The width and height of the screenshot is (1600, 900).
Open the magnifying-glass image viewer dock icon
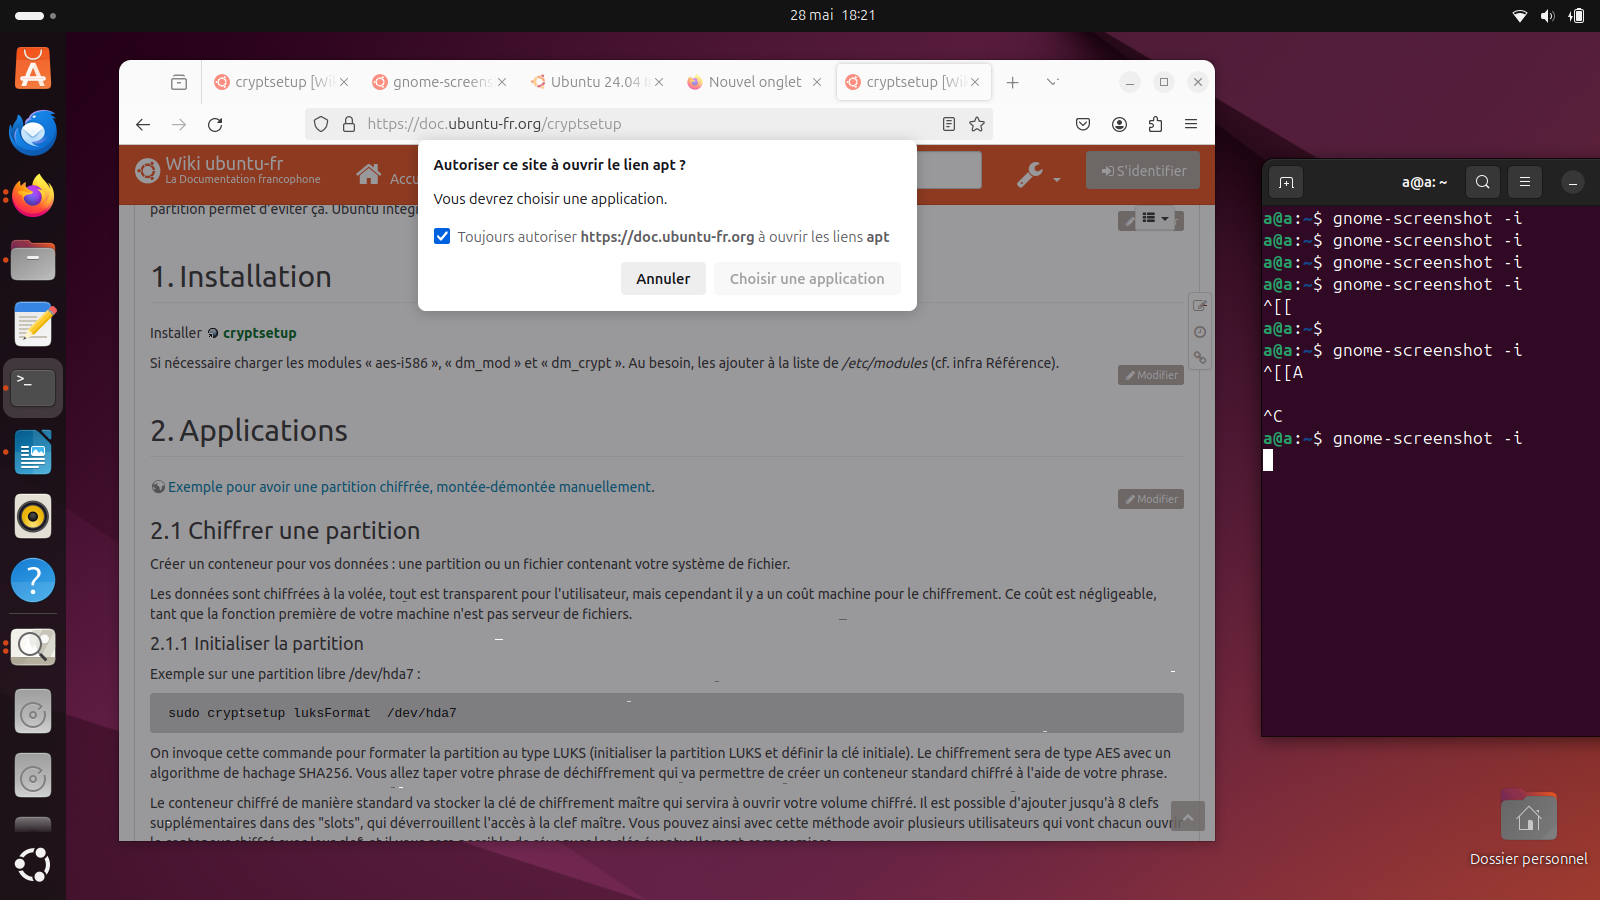coord(33,647)
